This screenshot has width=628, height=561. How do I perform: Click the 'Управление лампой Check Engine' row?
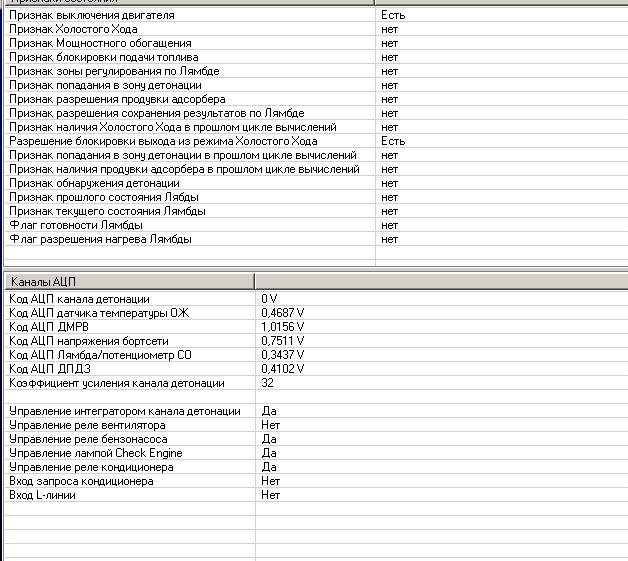(x=95, y=453)
